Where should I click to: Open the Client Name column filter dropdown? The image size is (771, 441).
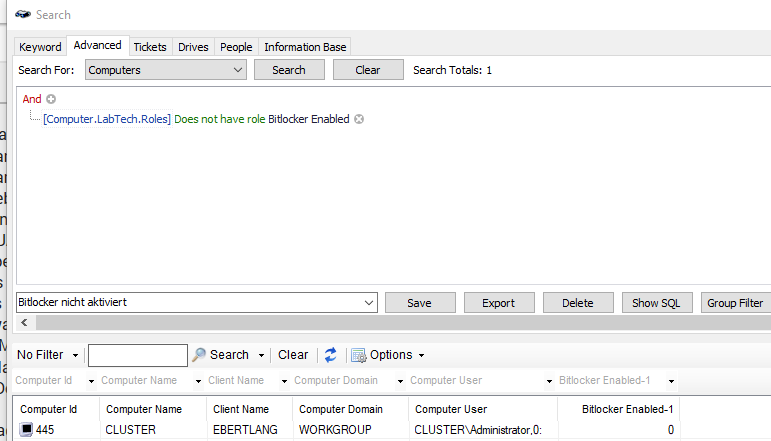pyautogui.click(x=284, y=381)
